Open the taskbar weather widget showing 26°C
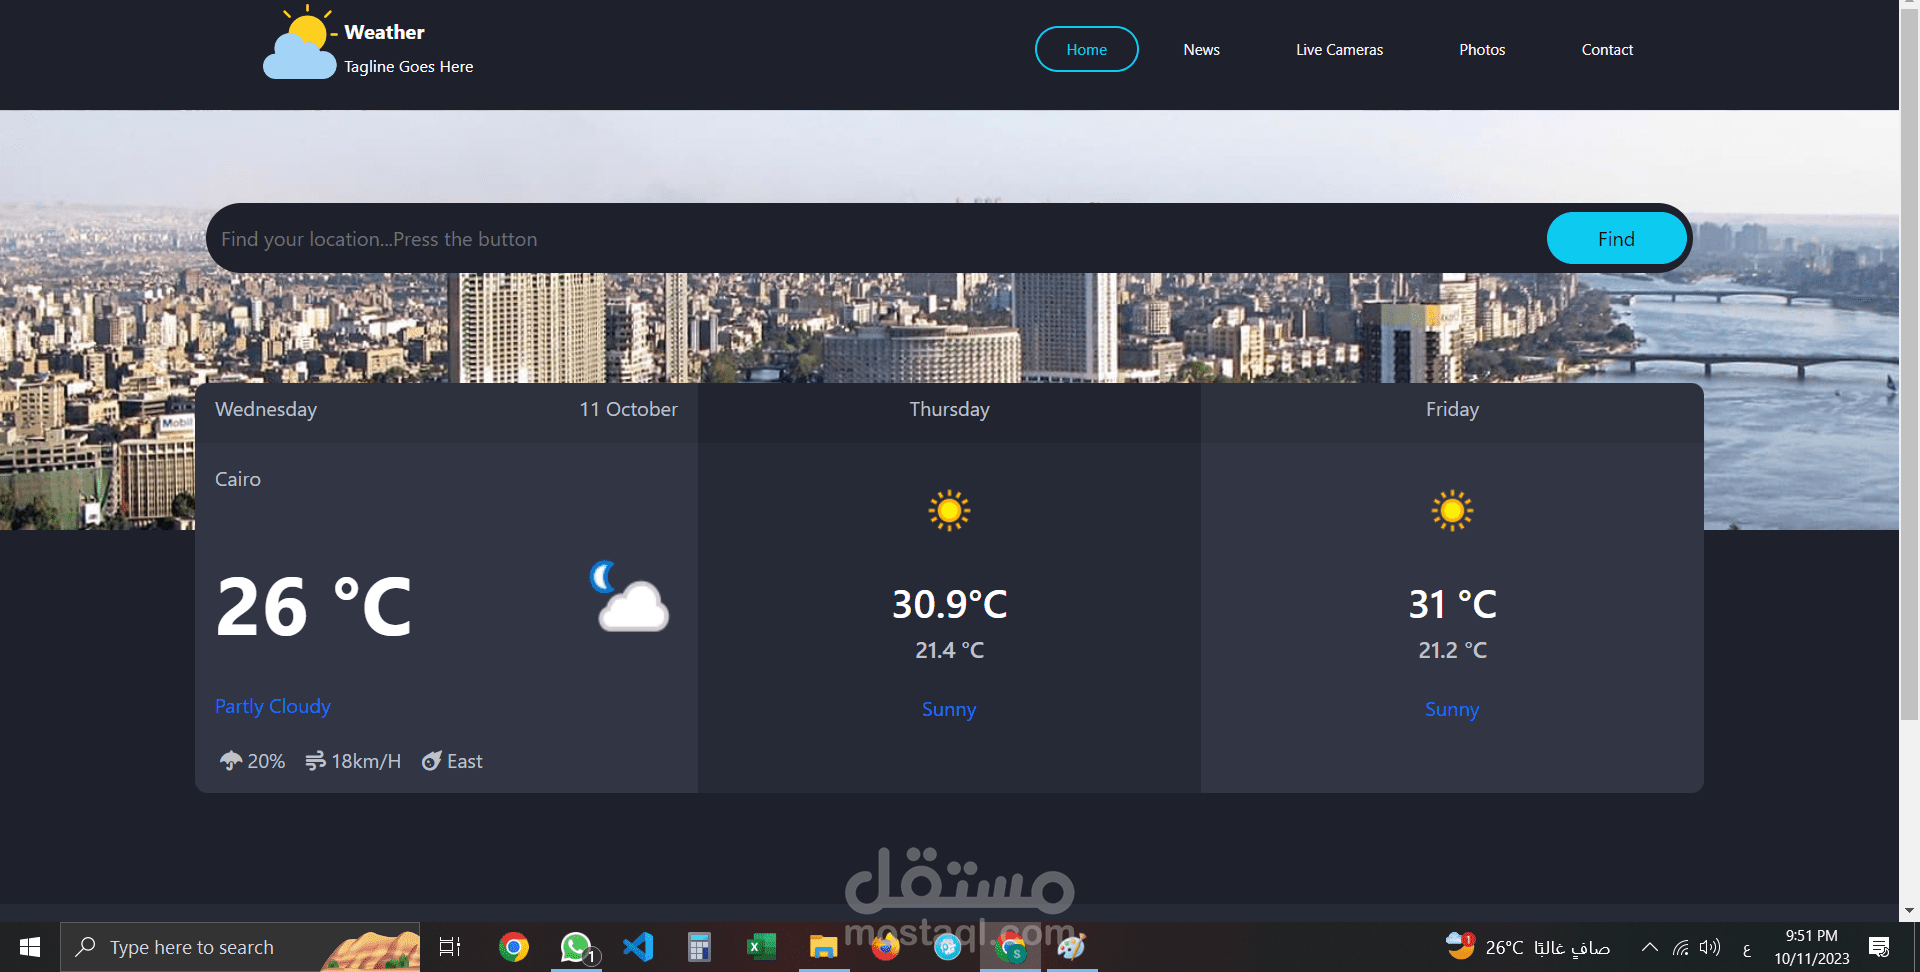The image size is (1920, 972). (1527, 947)
